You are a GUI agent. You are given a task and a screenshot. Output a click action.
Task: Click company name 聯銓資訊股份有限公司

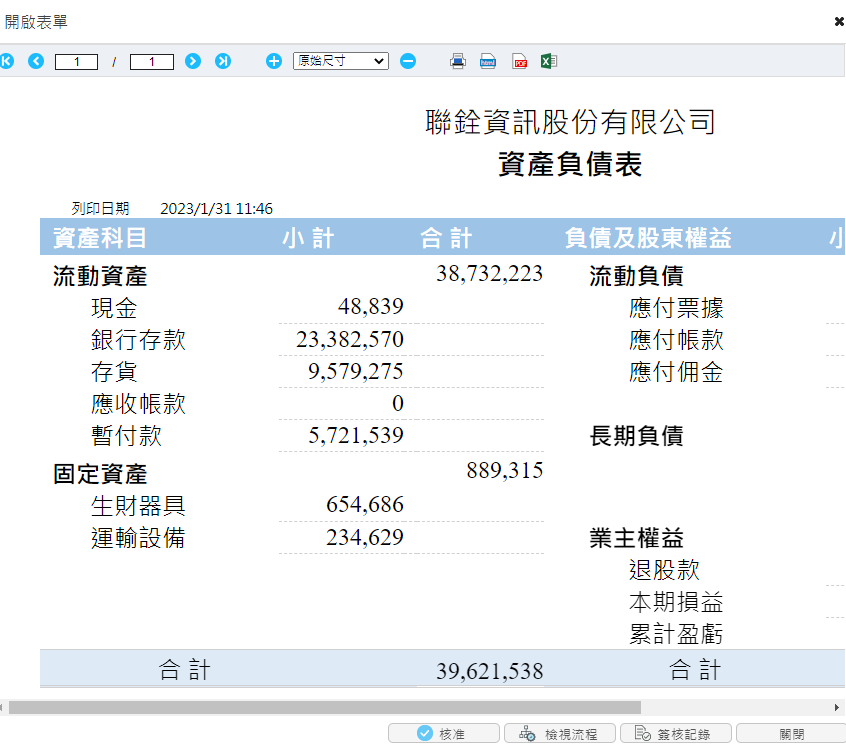click(x=570, y=121)
